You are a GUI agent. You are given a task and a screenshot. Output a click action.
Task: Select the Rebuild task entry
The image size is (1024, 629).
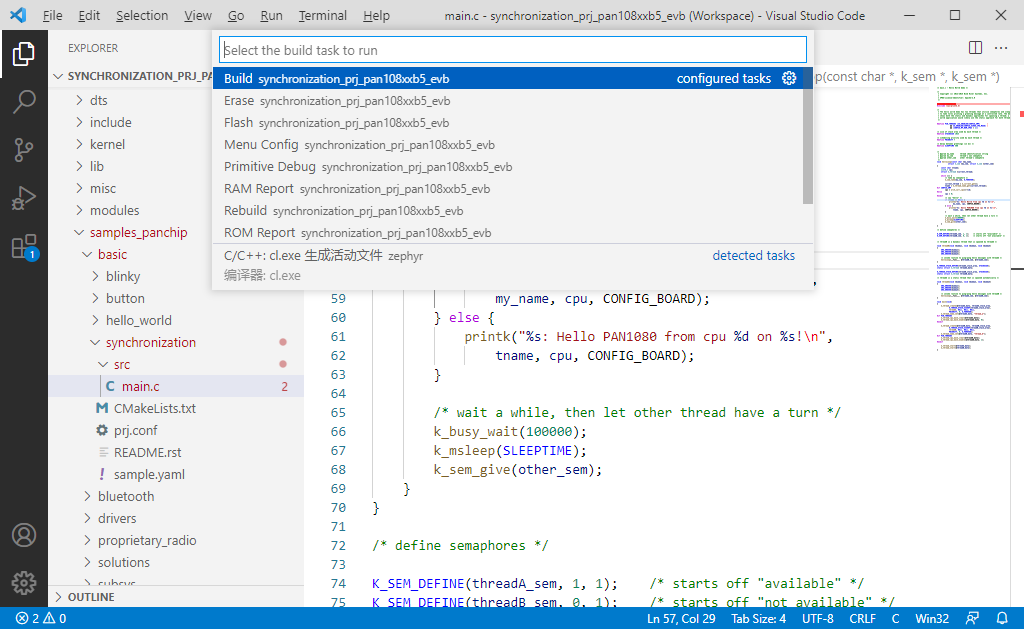[508, 210]
